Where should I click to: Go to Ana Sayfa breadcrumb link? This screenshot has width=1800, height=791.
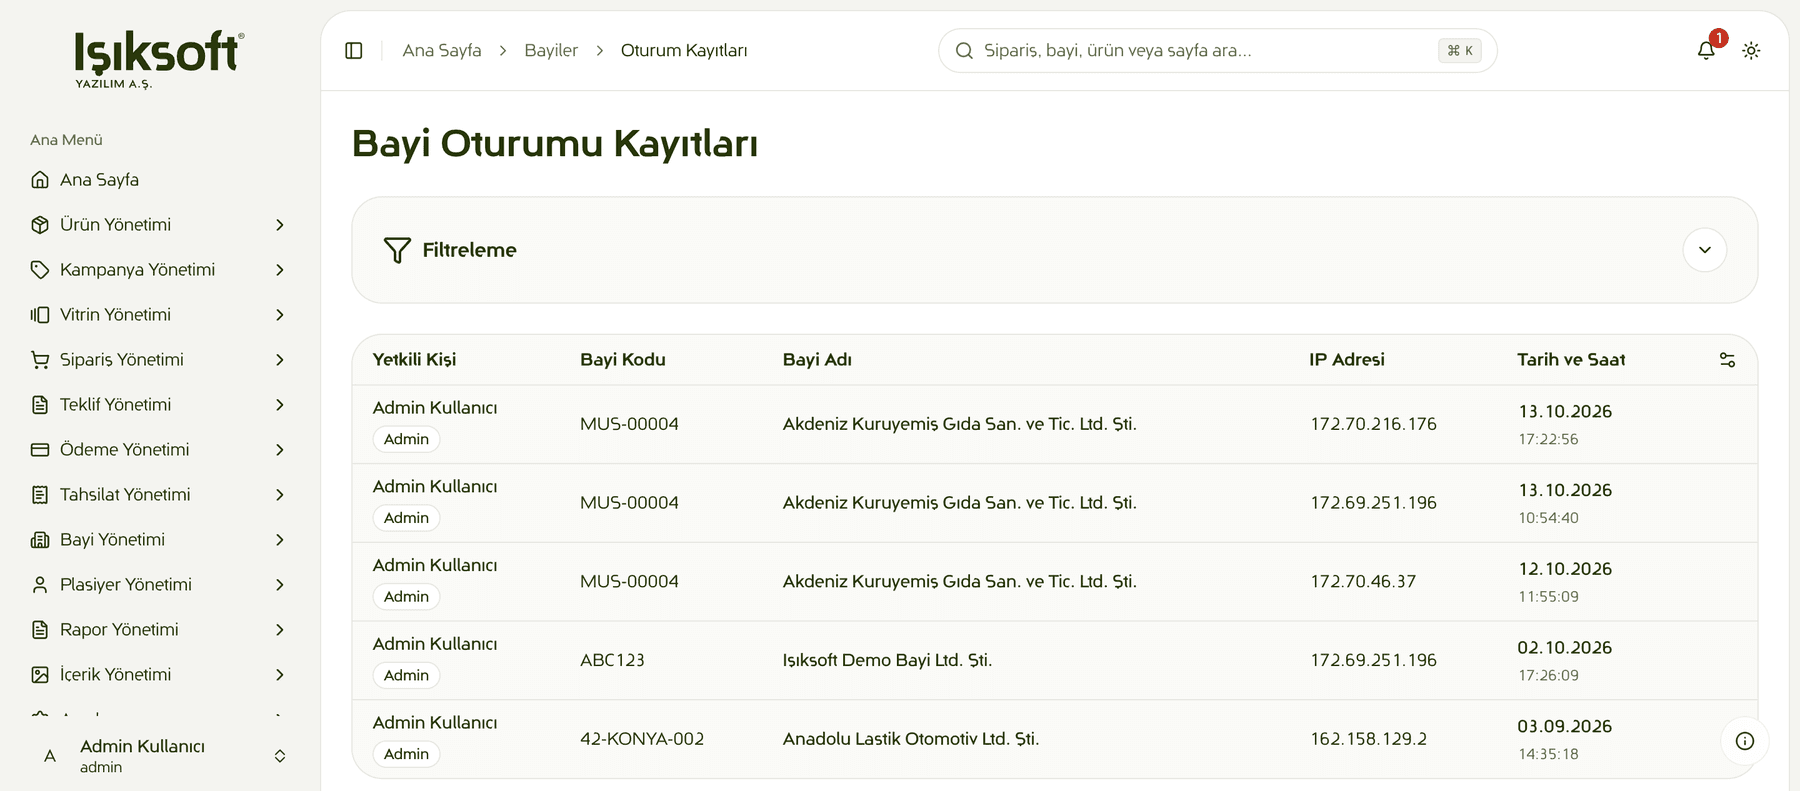[442, 51]
